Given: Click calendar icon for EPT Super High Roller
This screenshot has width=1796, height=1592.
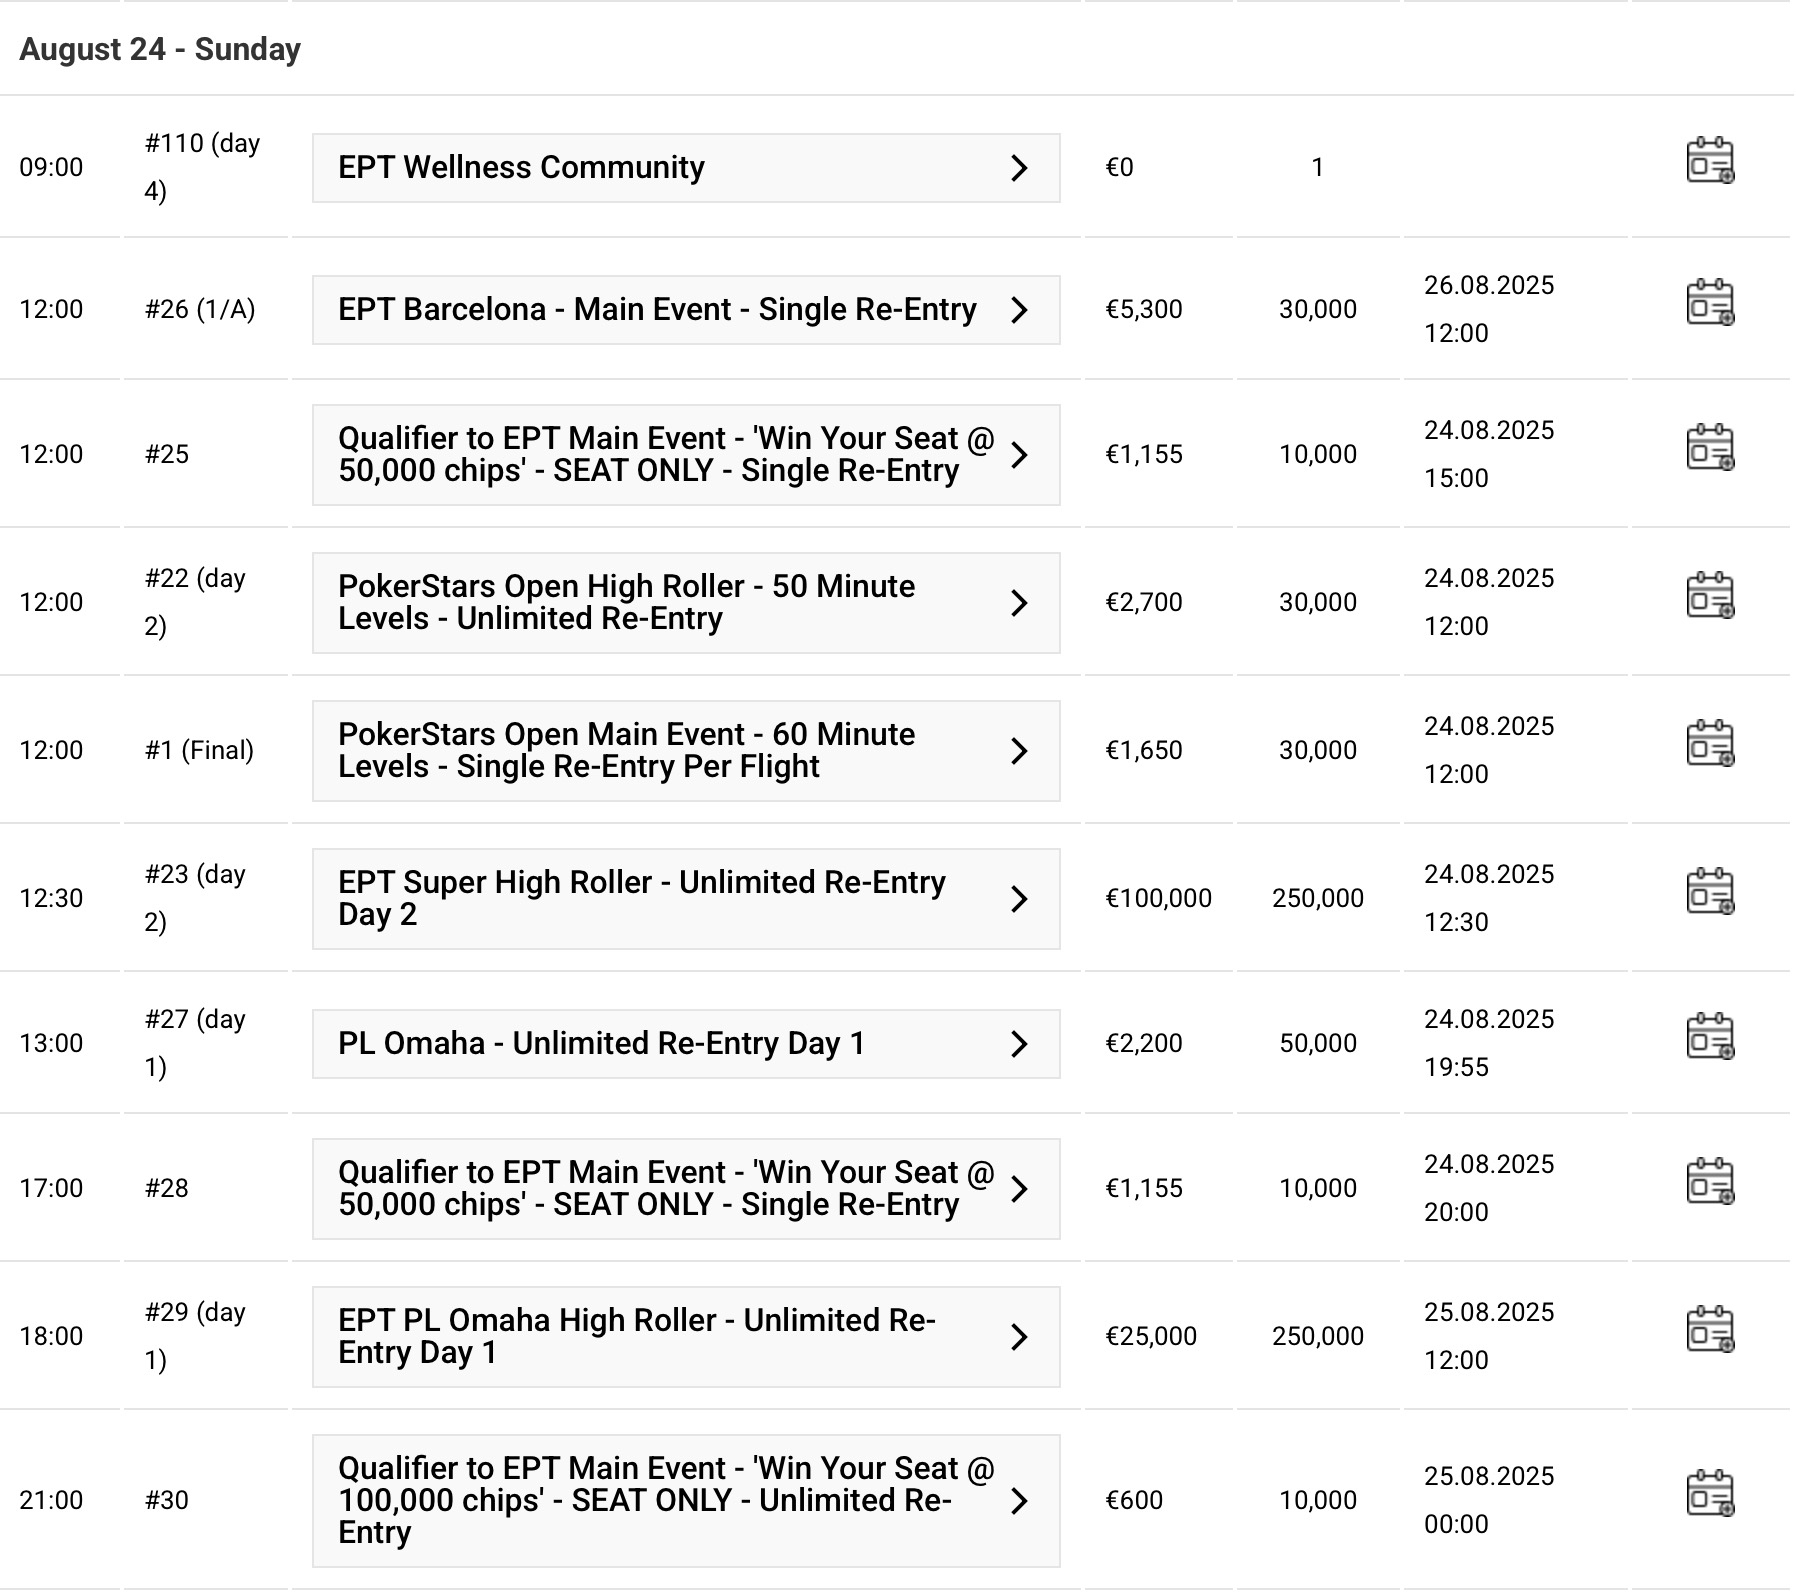Looking at the screenshot, I should coord(1710,892).
